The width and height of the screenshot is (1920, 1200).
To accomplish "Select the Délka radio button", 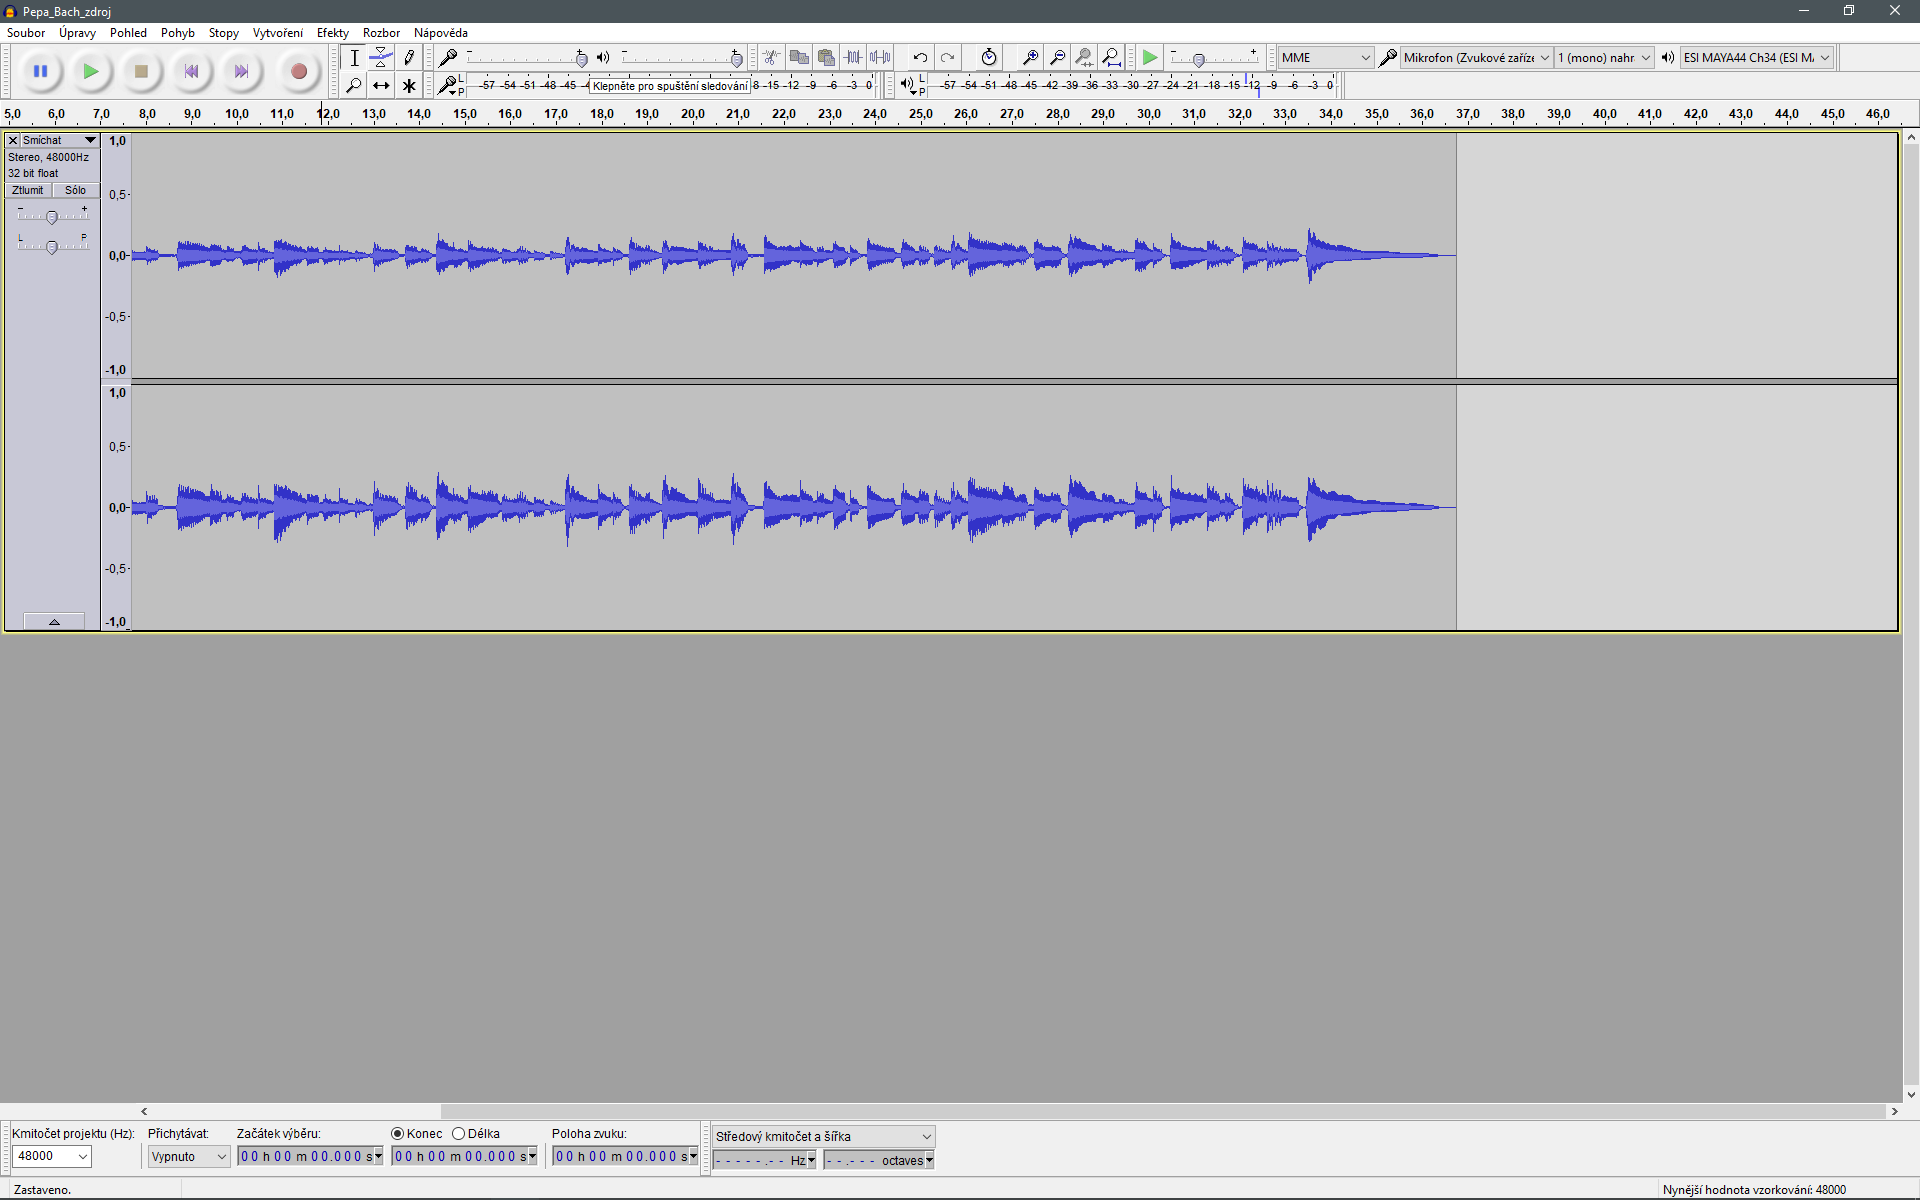I will 459,1133.
